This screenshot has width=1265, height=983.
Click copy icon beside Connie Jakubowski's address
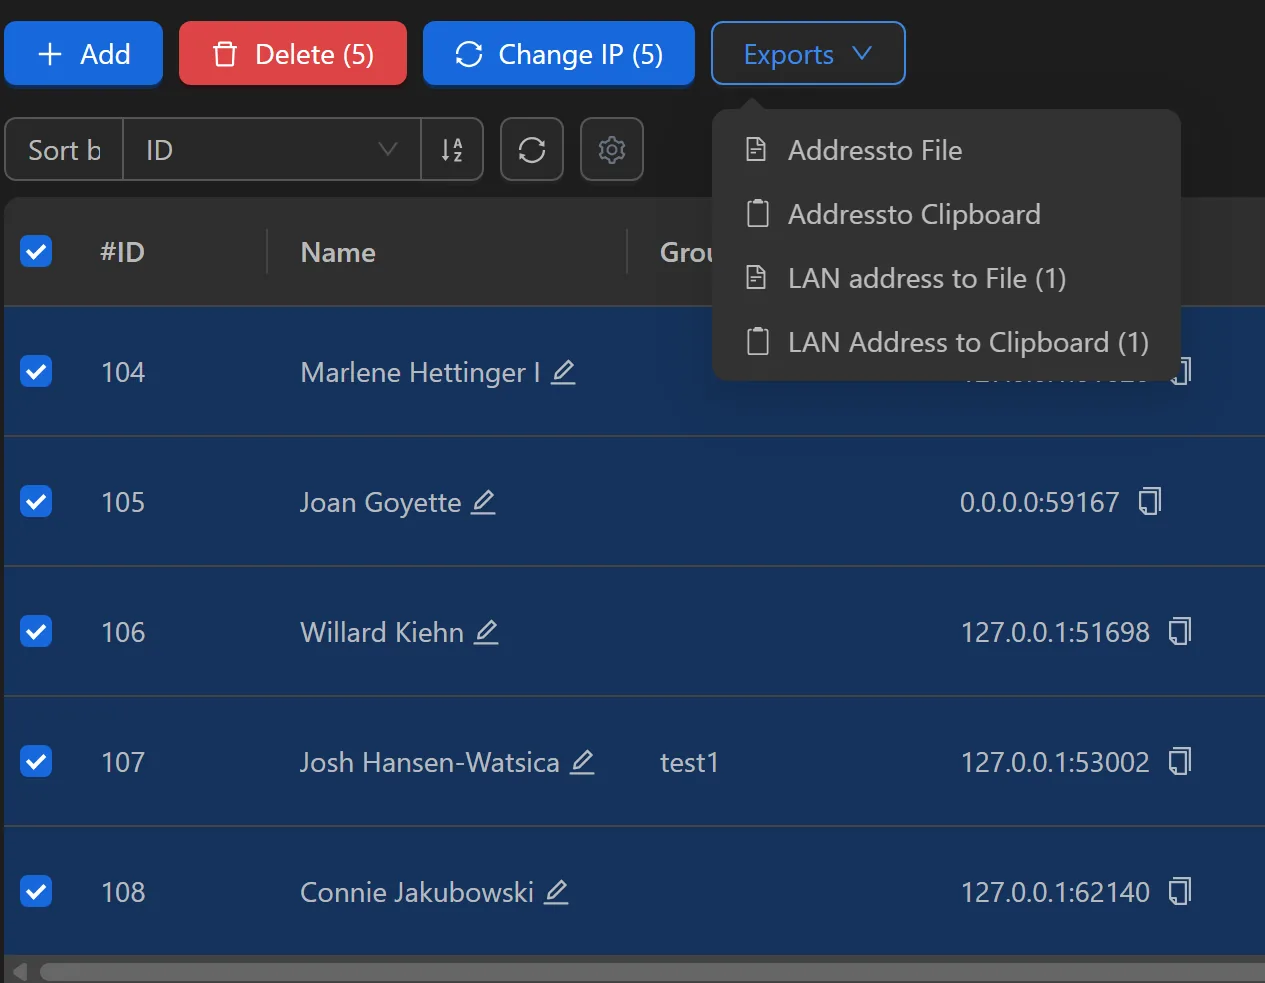point(1180,892)
